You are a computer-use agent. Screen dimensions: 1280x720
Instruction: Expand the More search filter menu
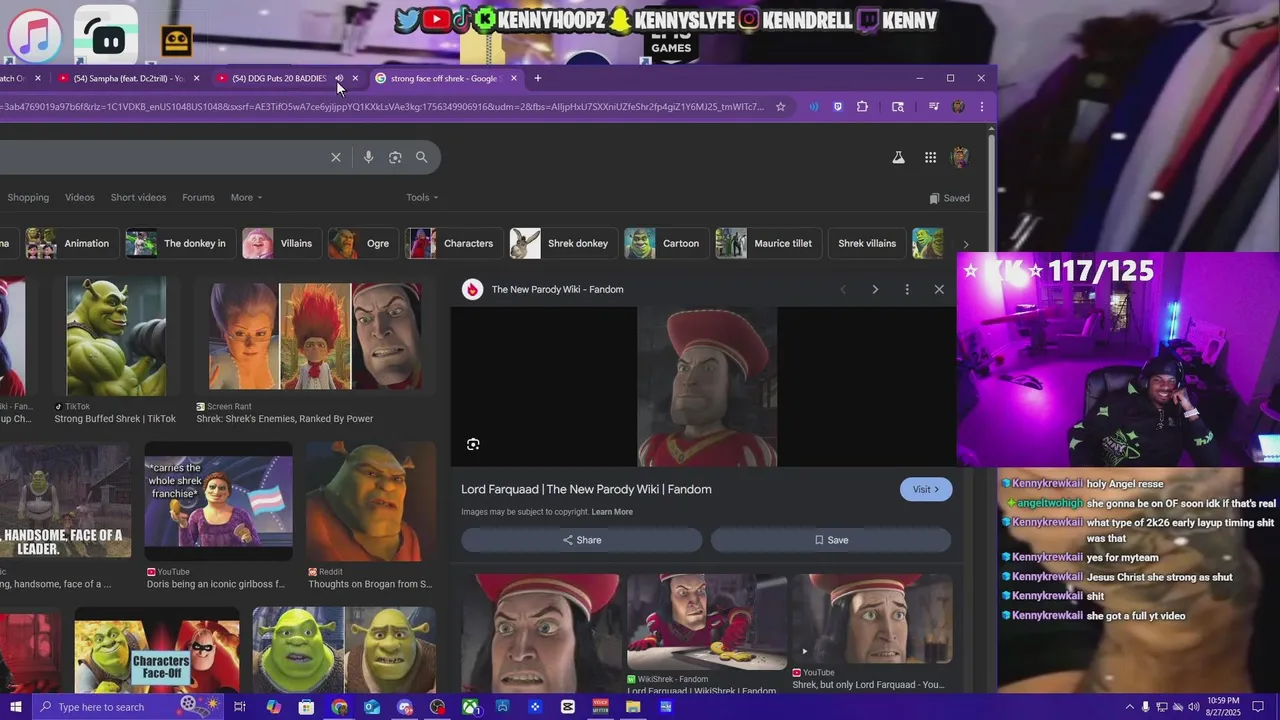(x=246, y=197)
